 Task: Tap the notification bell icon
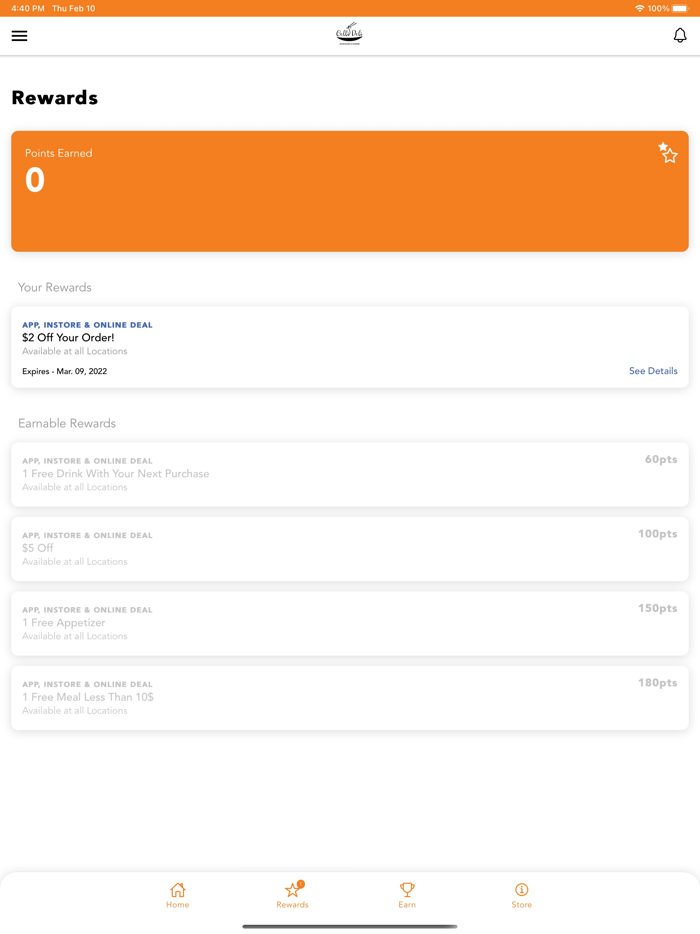(x=680, y=36)
